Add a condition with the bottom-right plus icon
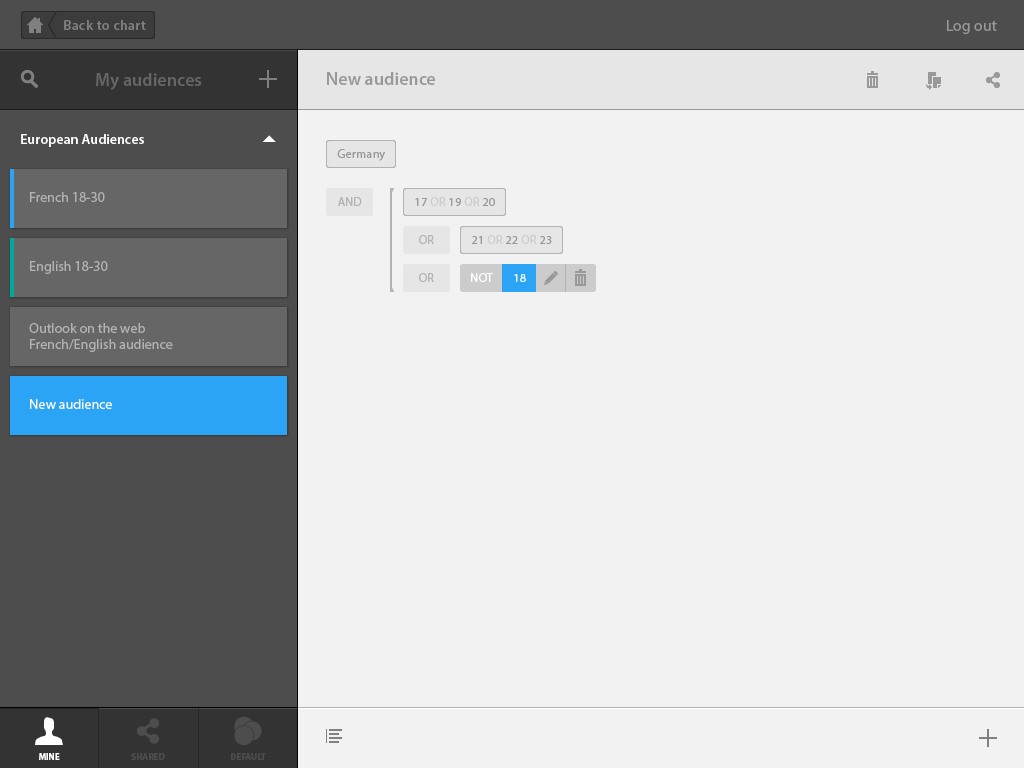Screen dimensions: 1024x768 (x=987, y=738)
